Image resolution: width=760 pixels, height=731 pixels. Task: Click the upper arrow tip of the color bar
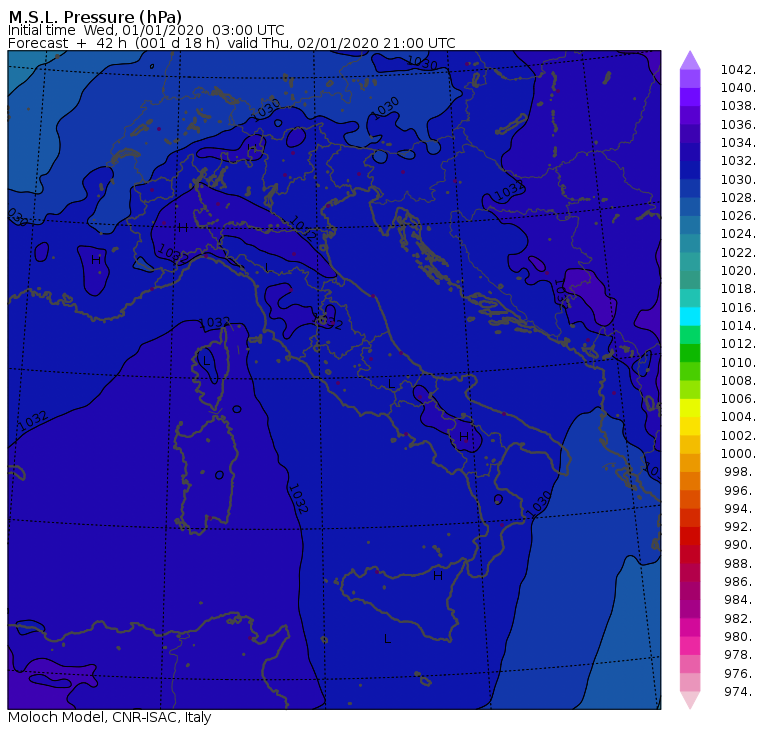(x=690, y=60)
